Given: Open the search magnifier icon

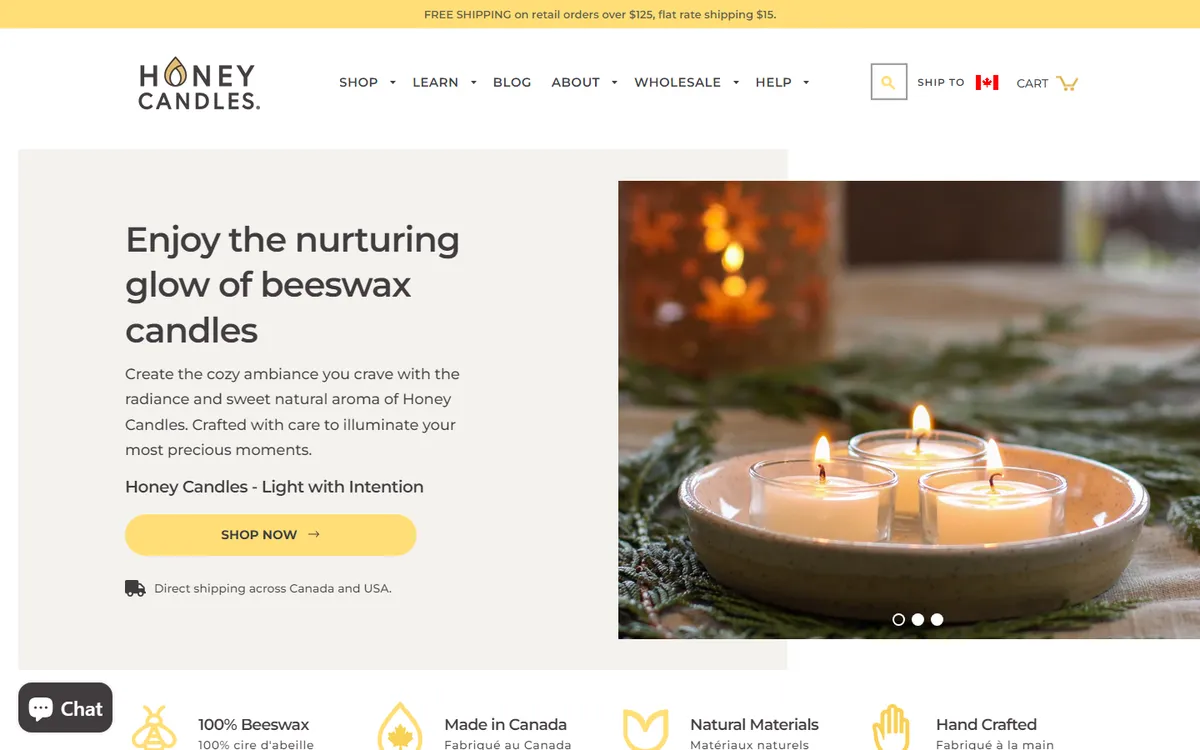Looking at the screenshot, I should (889, 82).
